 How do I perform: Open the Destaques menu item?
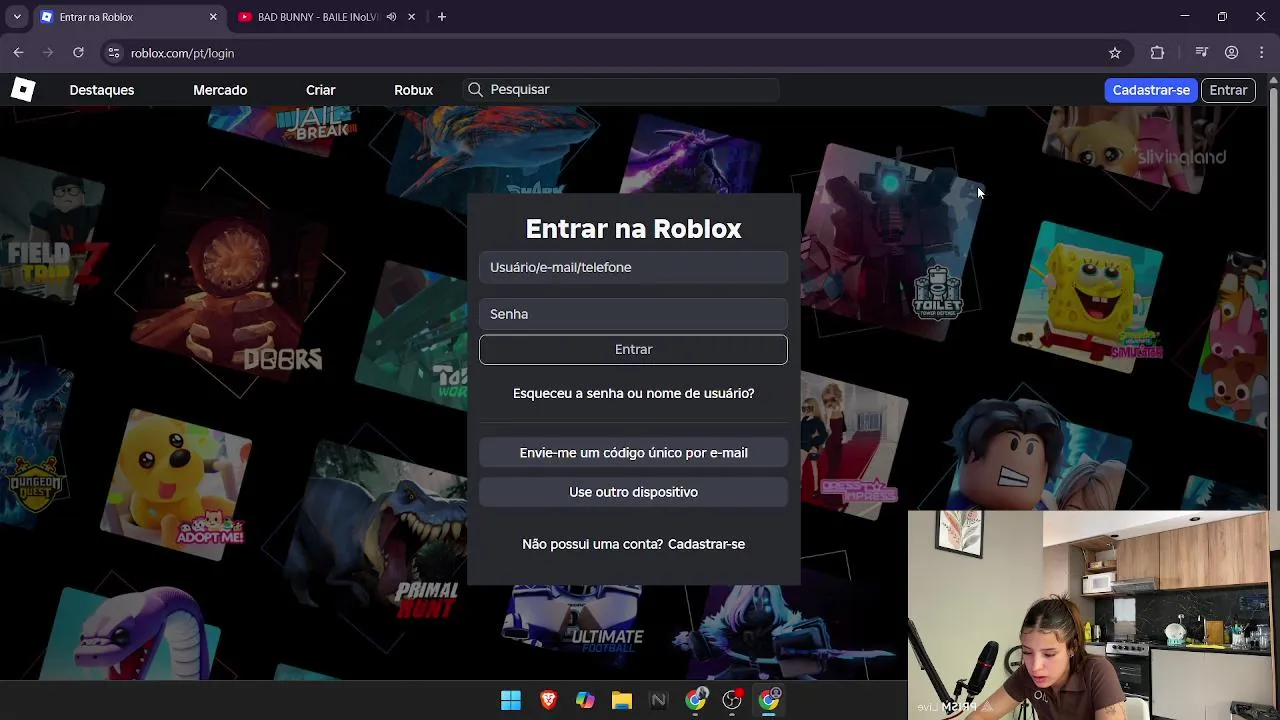click(x=102, y=90)
